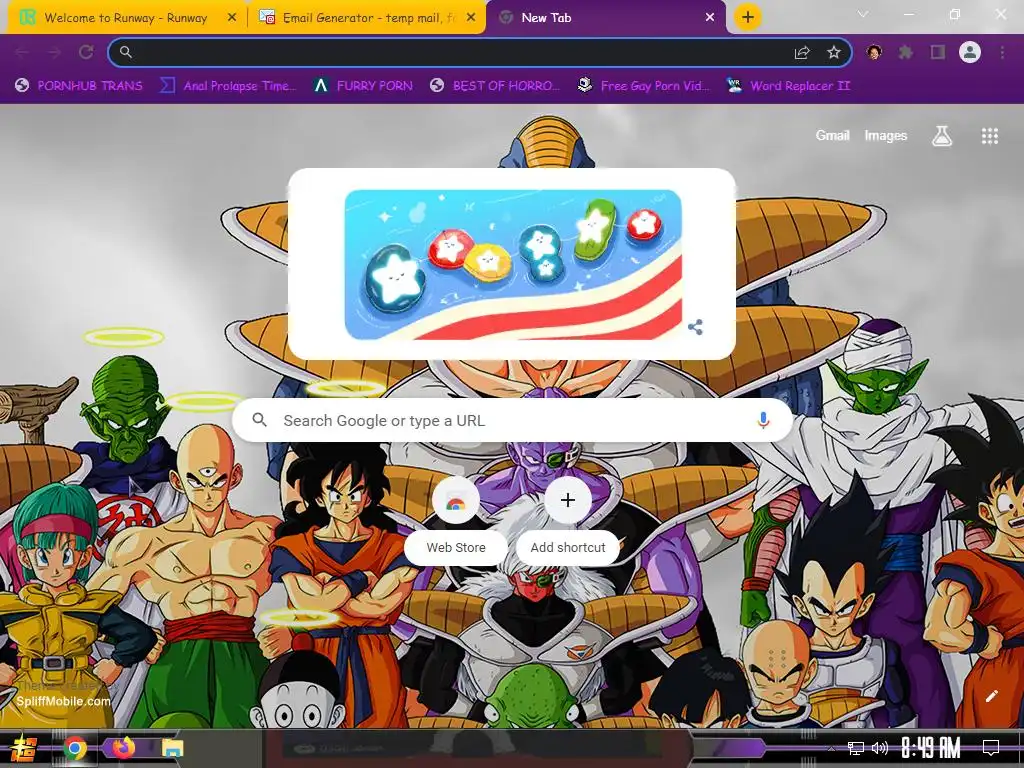Open the Chrome three-dot menu

(1002, 52)
